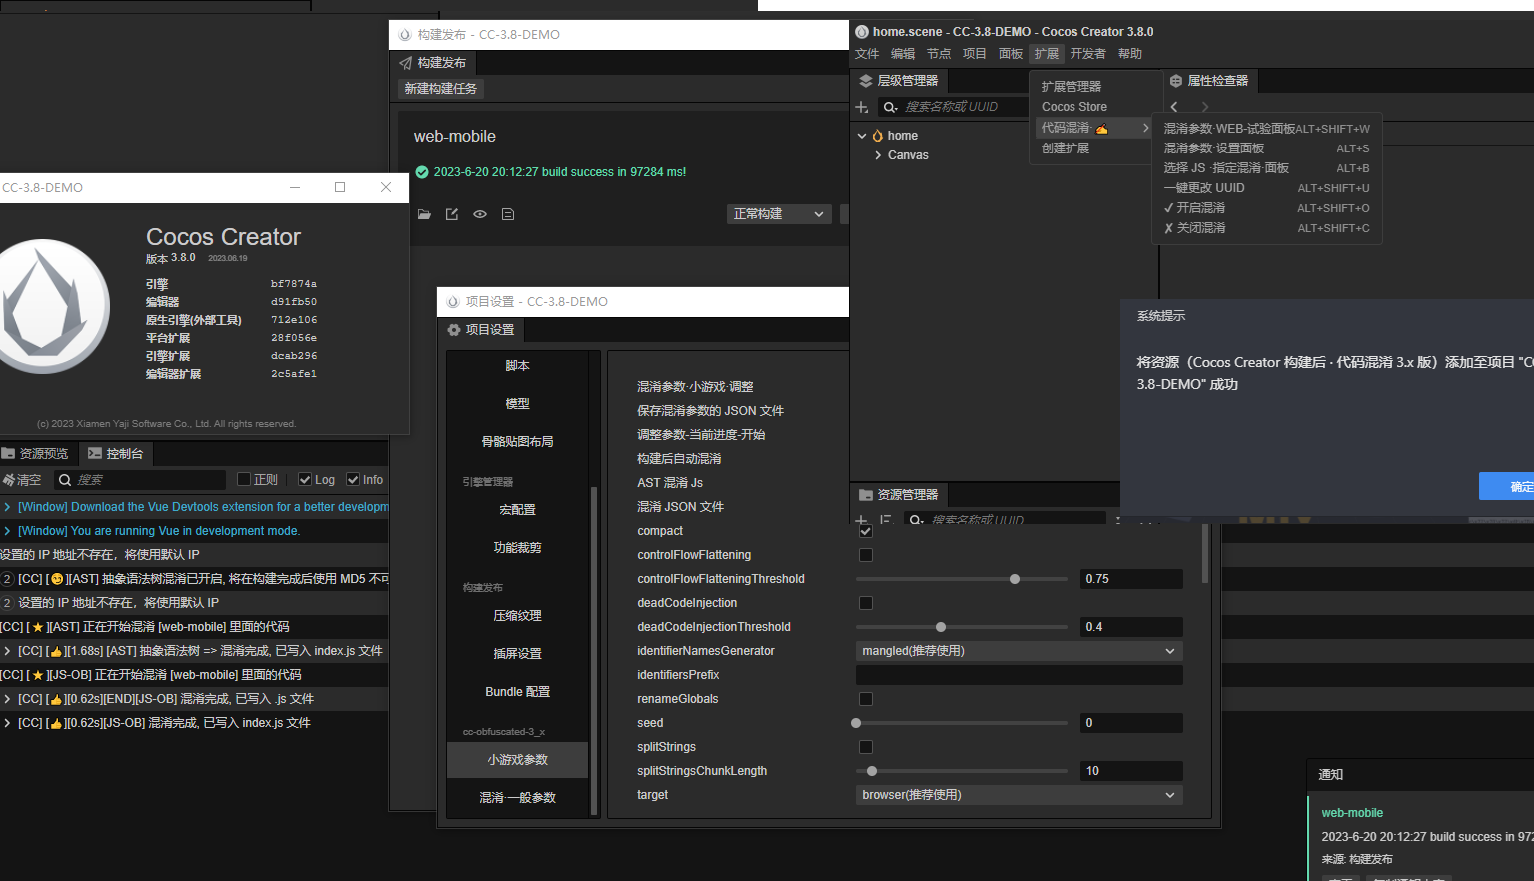1534x881 pixels.
Task: Click the add node plus icon in hierarchy
Action: pos(862,107)
